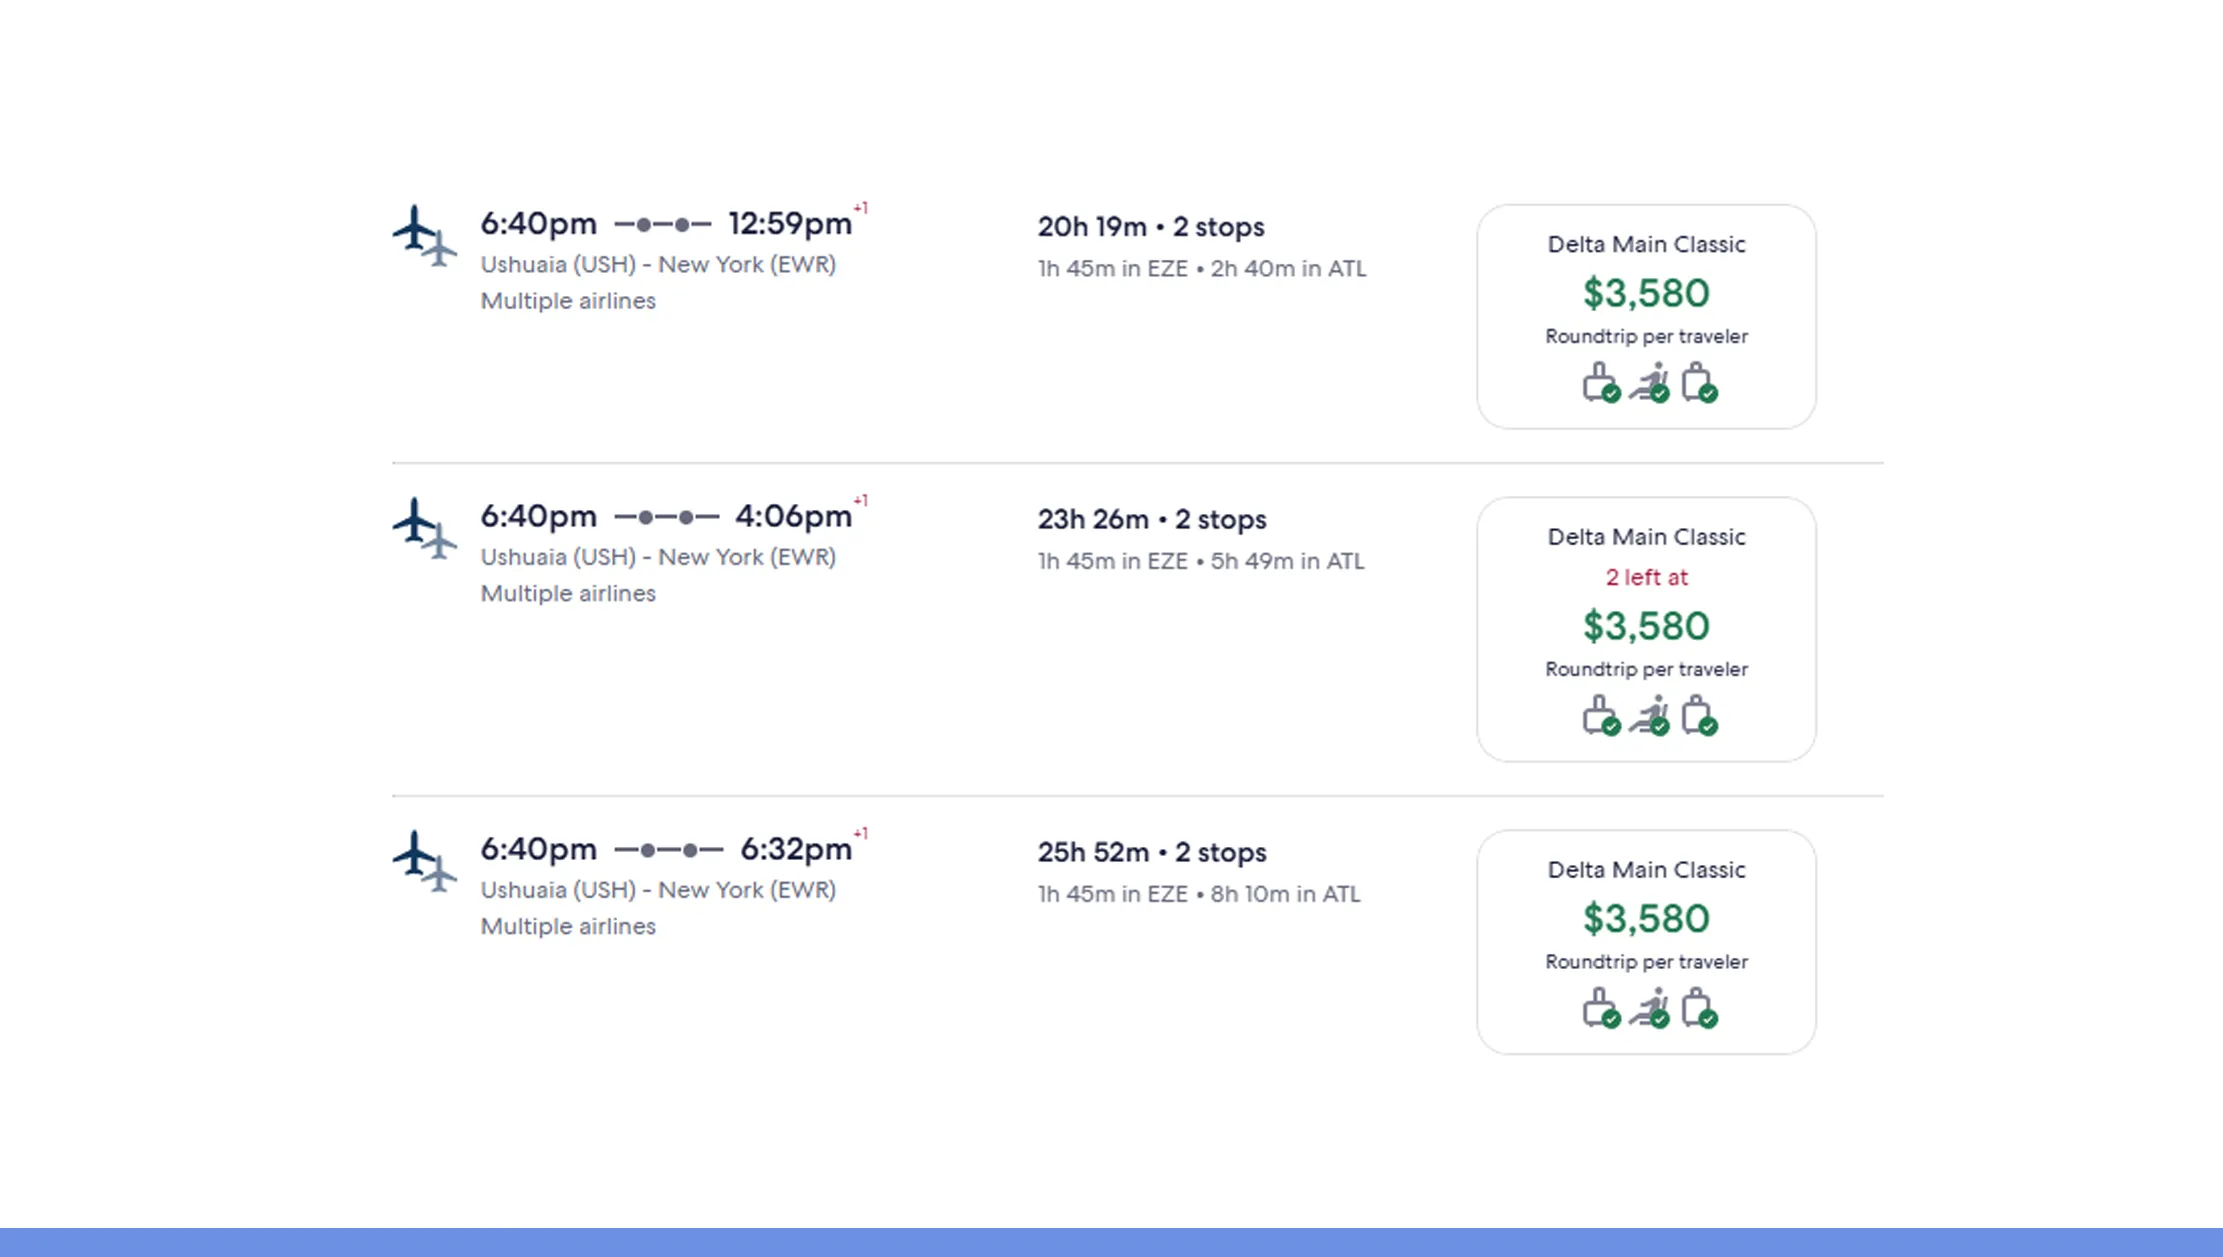The height and width of the screenshot is (1257, 2223).
Task: Open the Delta Main Classic fare with 2 left
Action: [x=1646, y=627]
